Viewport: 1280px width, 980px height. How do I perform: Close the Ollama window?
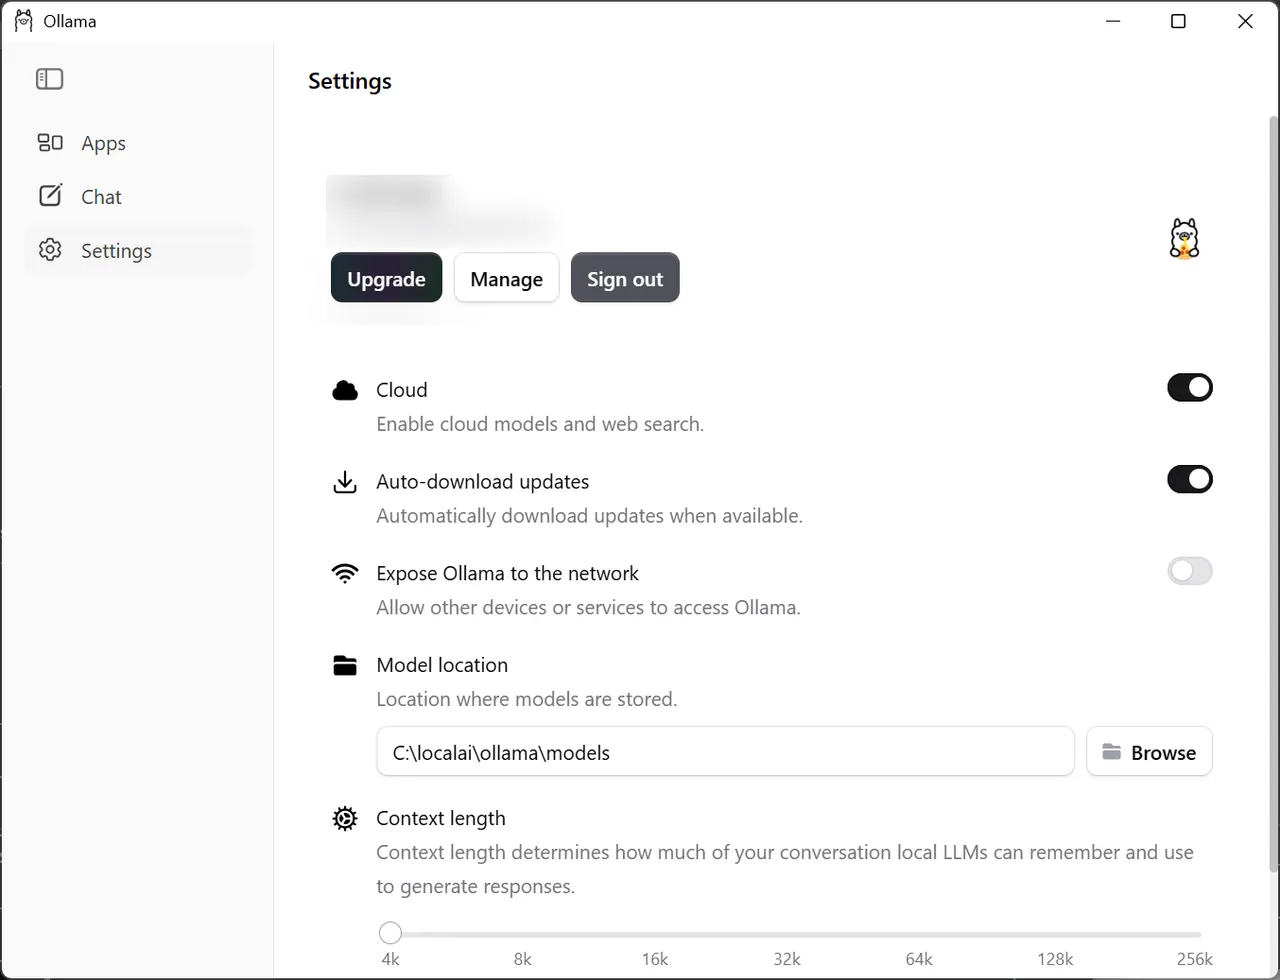[1245, 21]
